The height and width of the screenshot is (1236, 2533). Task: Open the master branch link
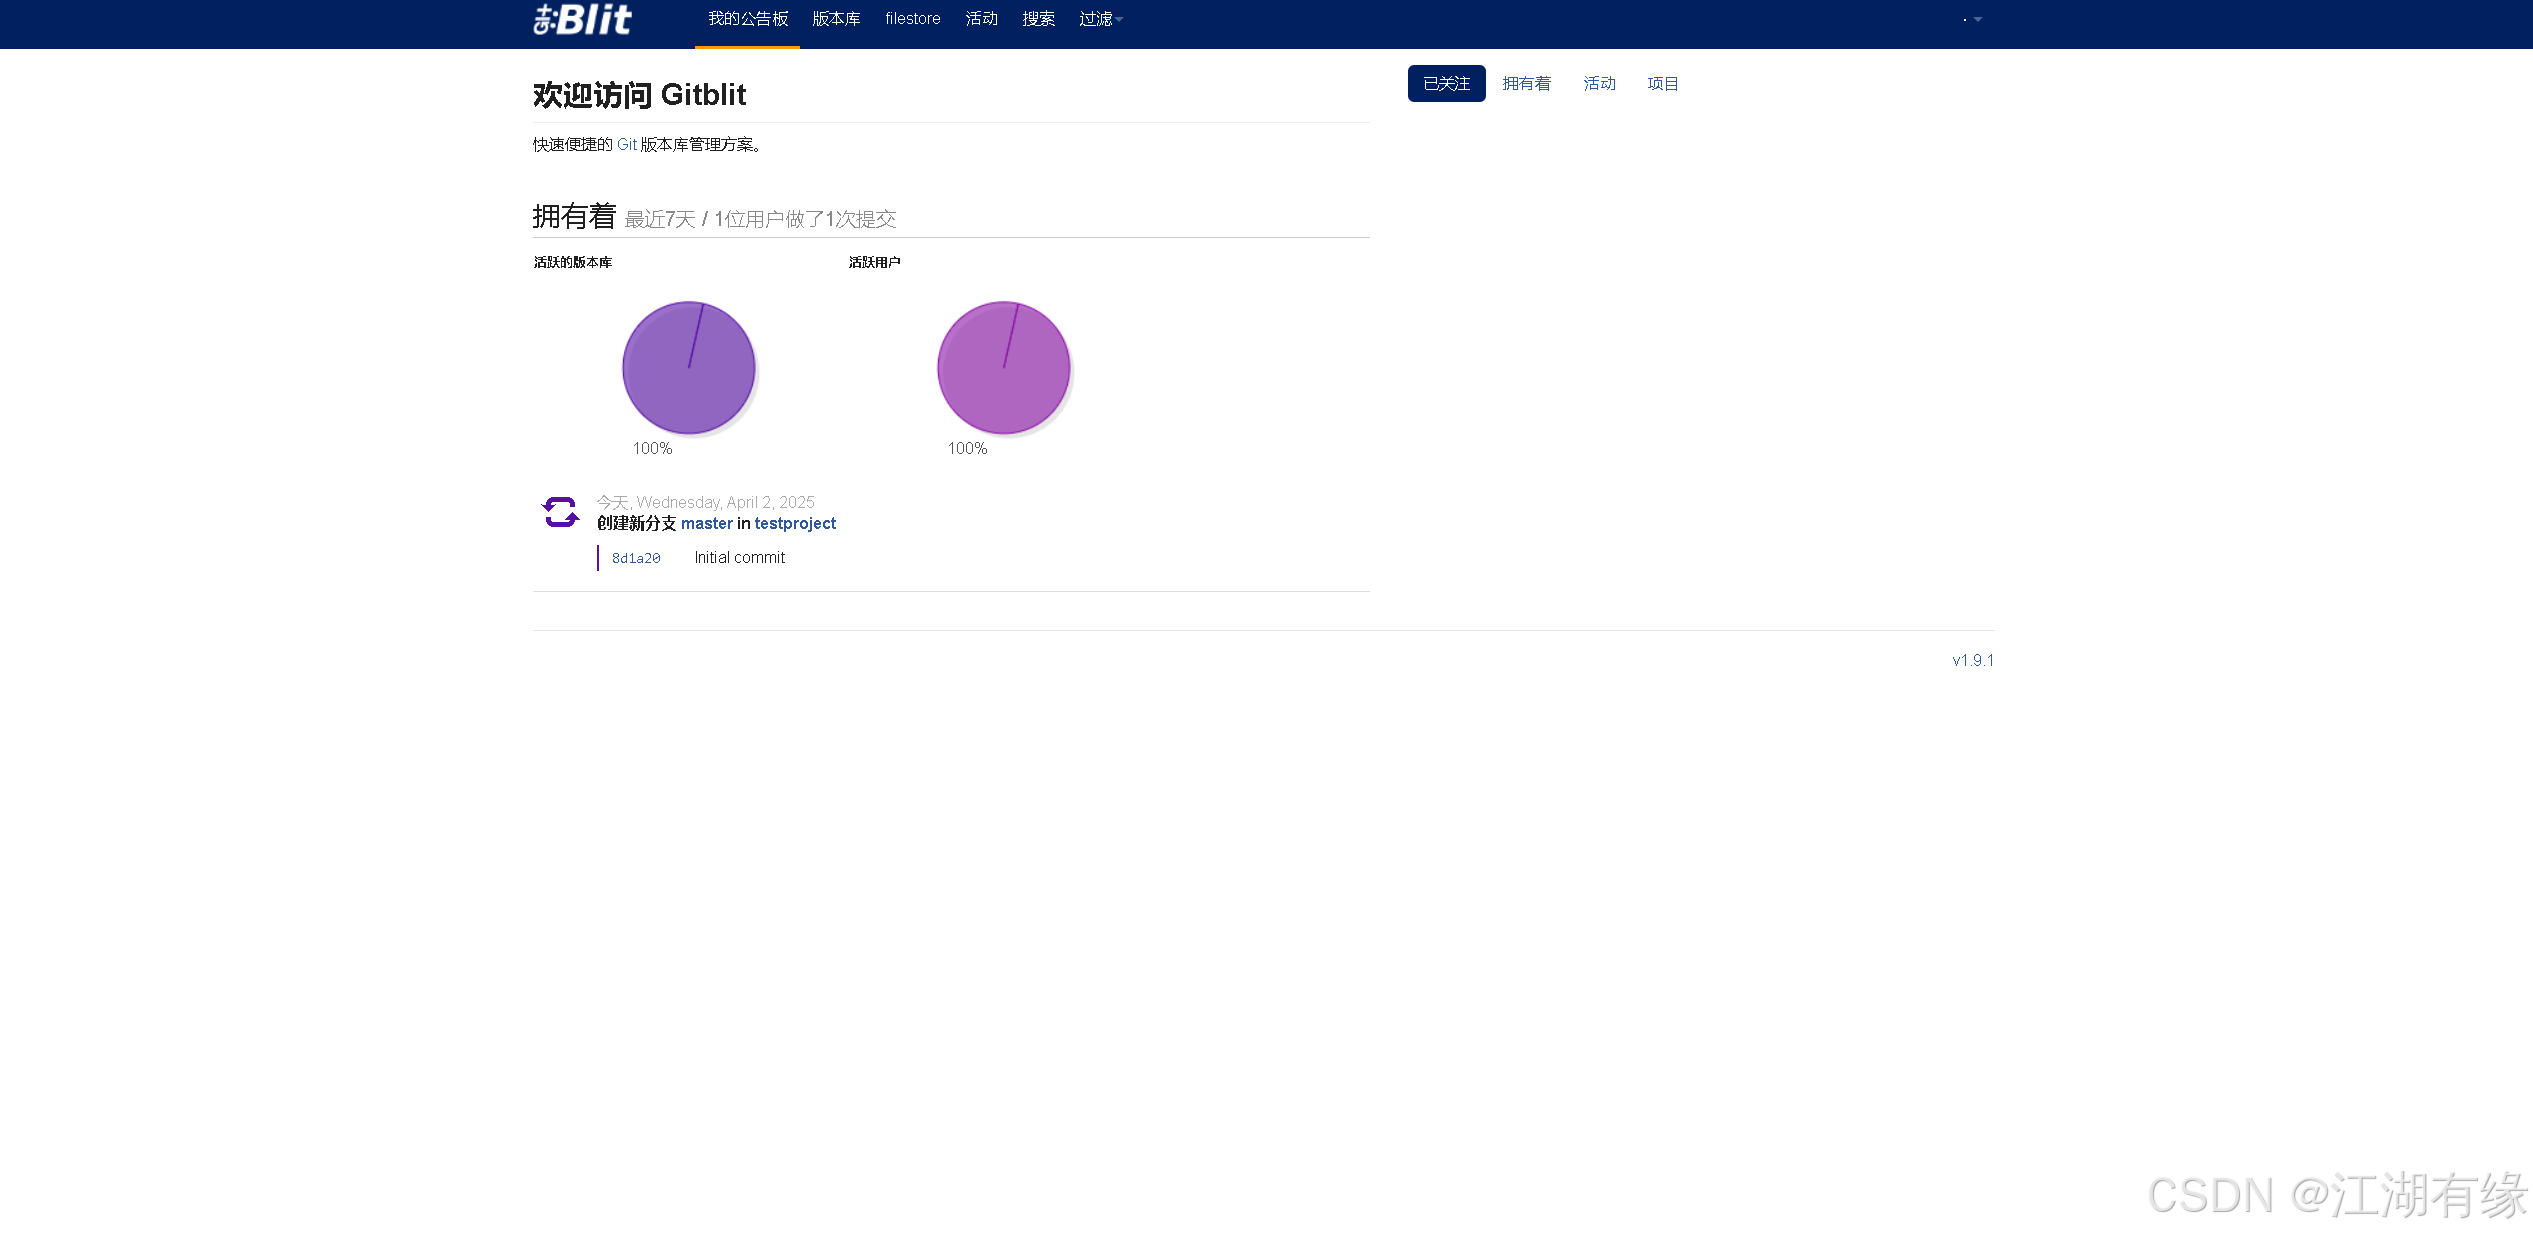[706, 524]
